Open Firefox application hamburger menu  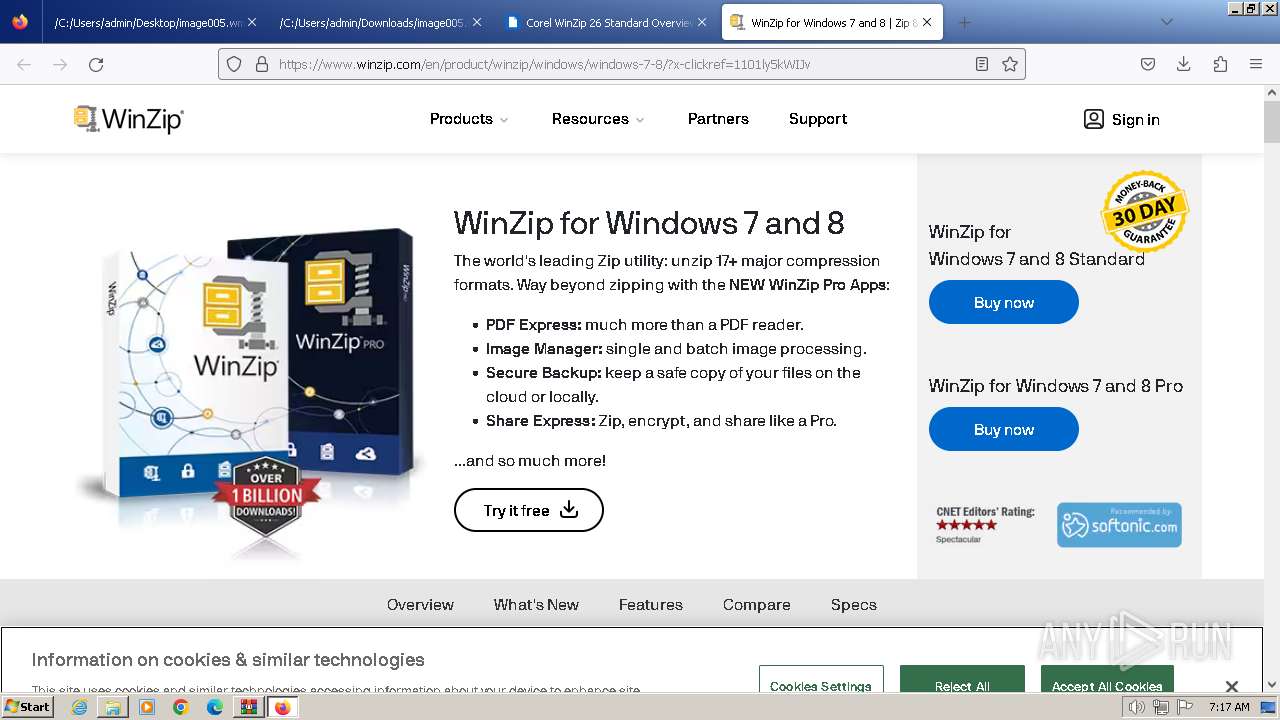pyautogui.click(x=1256, y=64)
